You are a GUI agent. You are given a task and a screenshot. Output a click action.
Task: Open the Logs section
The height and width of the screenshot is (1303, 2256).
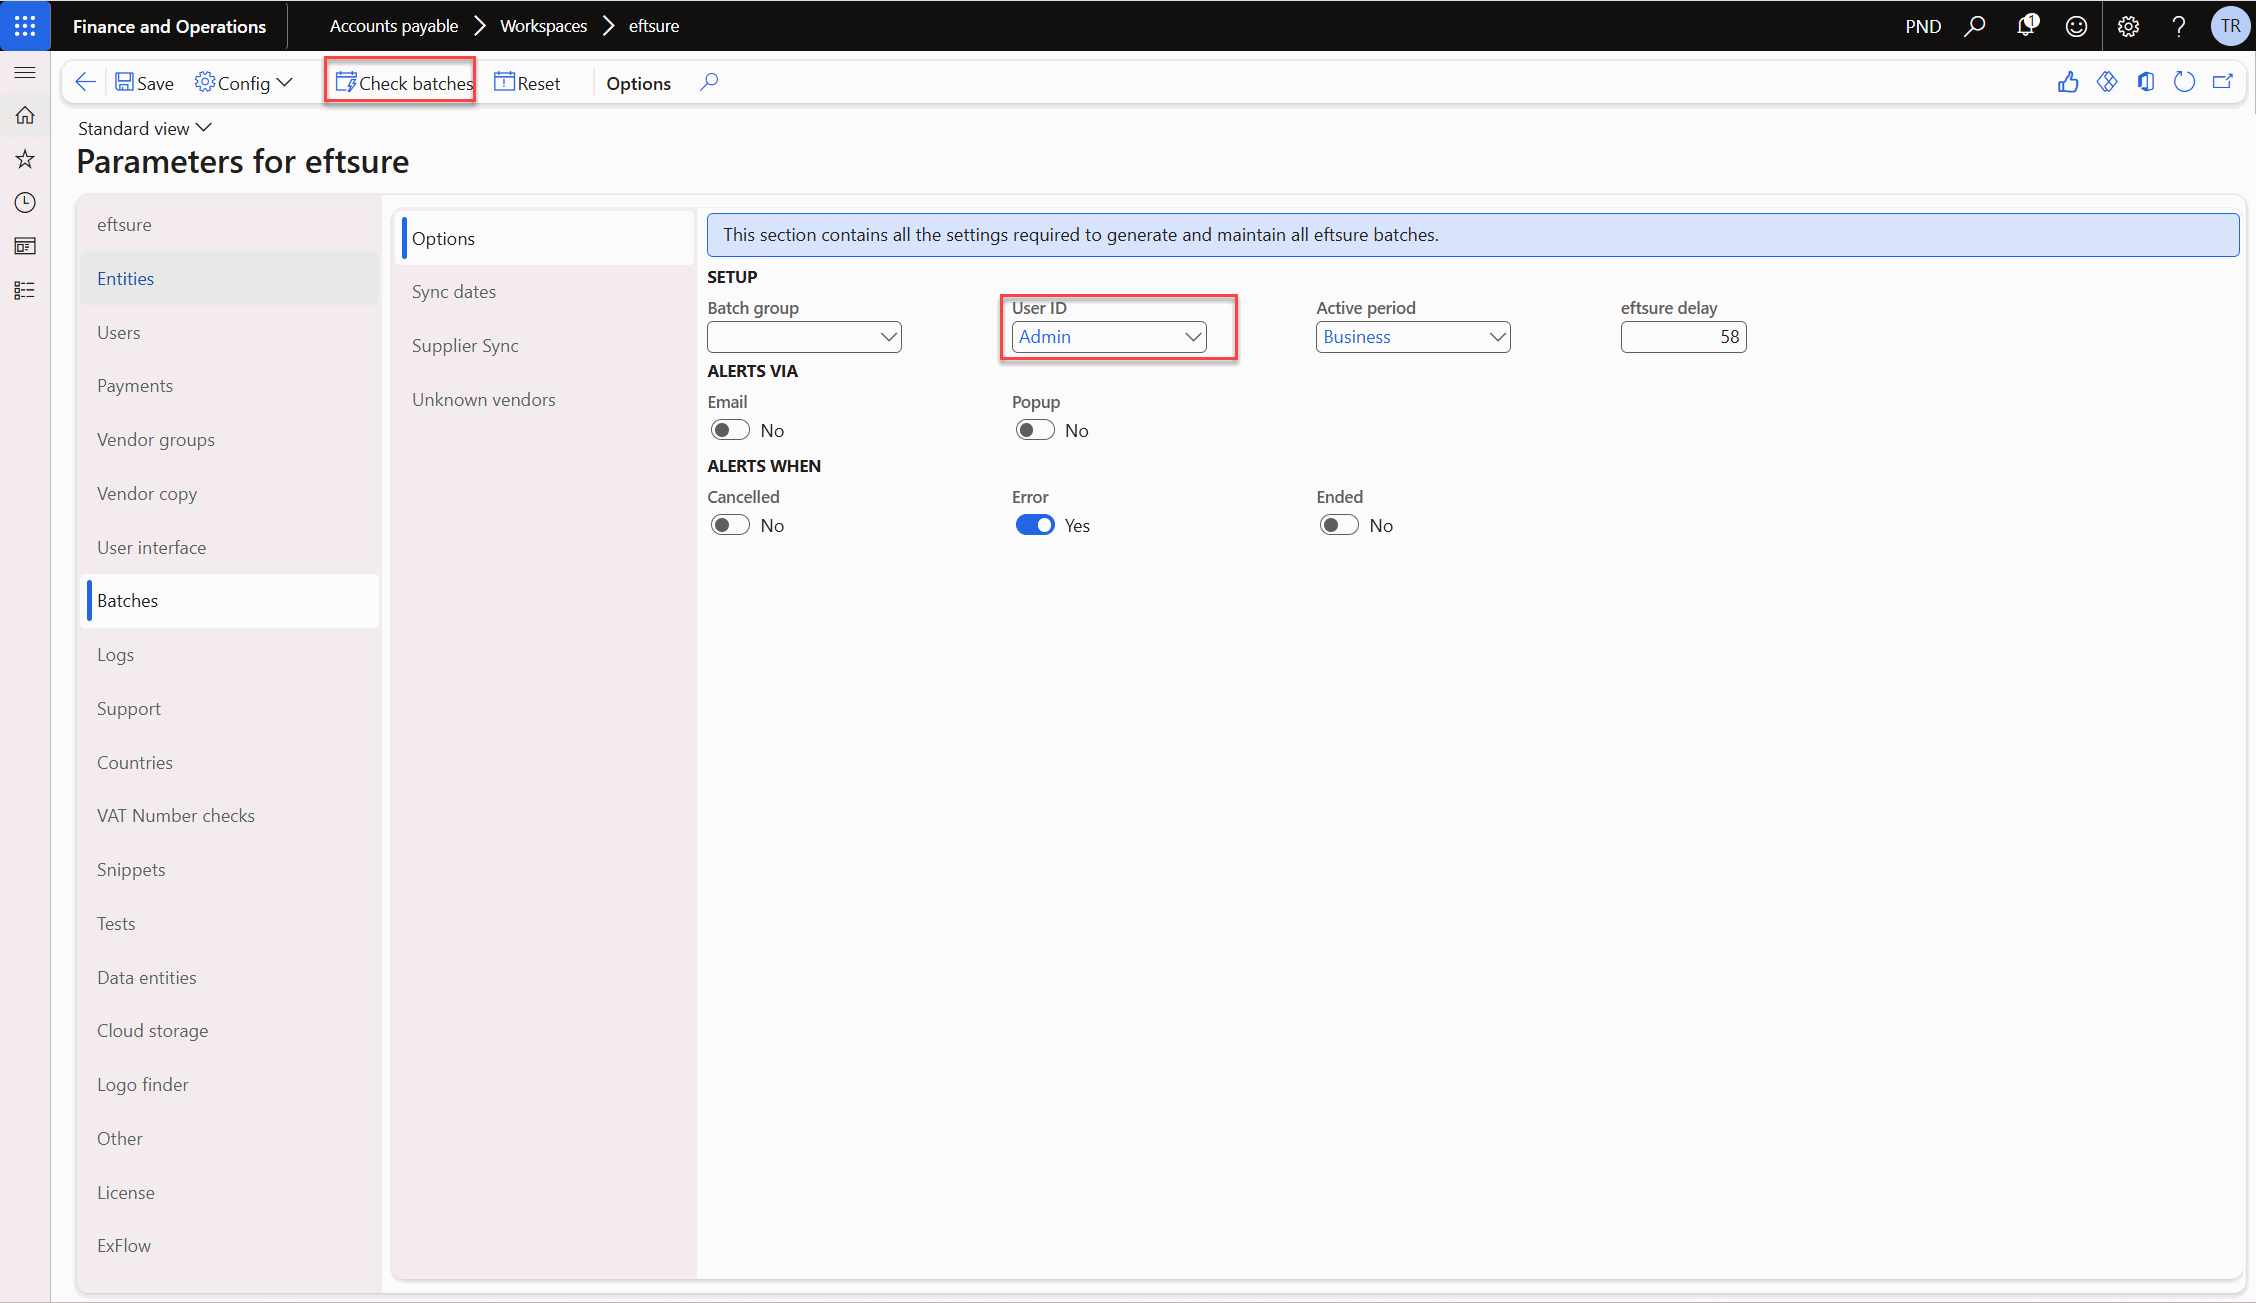(230, 655)
